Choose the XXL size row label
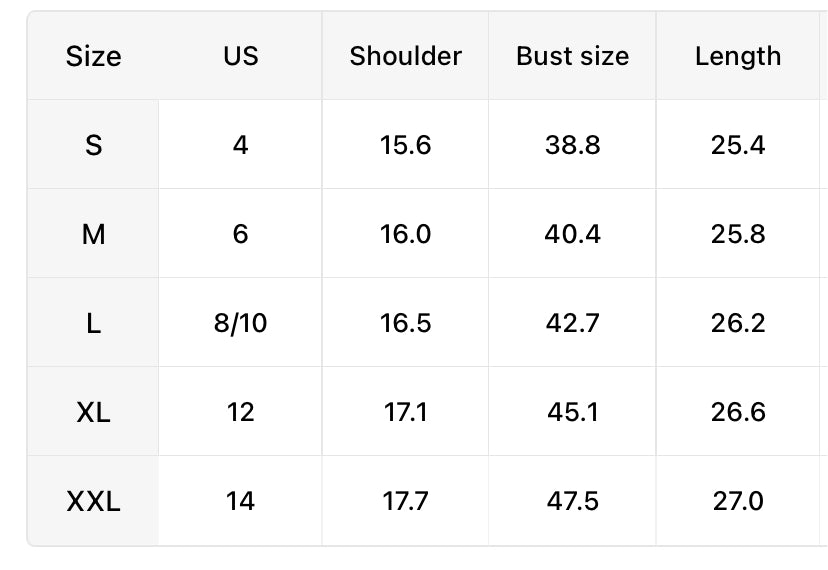The image size is (828, 570). (93, 501)
